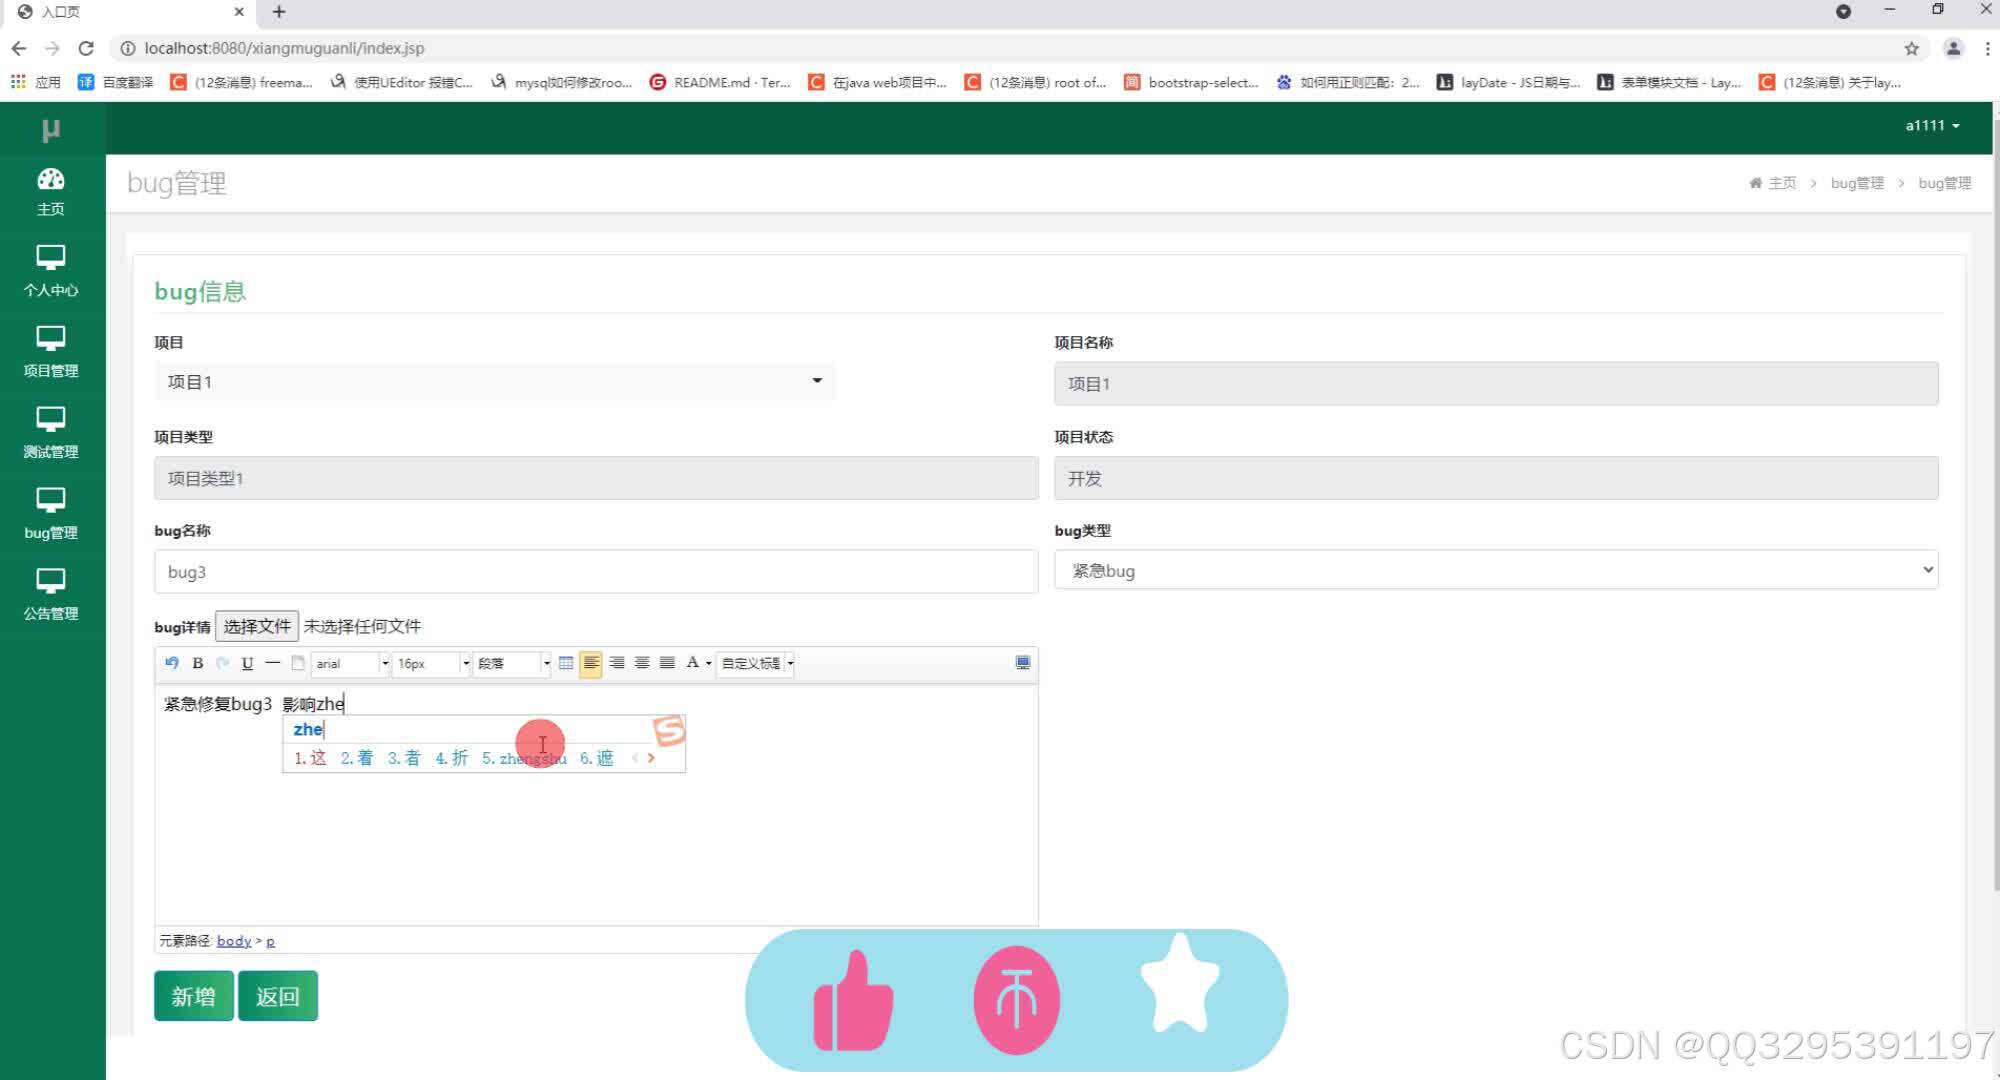Select align right in editor toolbar
The height and width of the screenshot is (1080, 2000).
click(x=617, y=663)
